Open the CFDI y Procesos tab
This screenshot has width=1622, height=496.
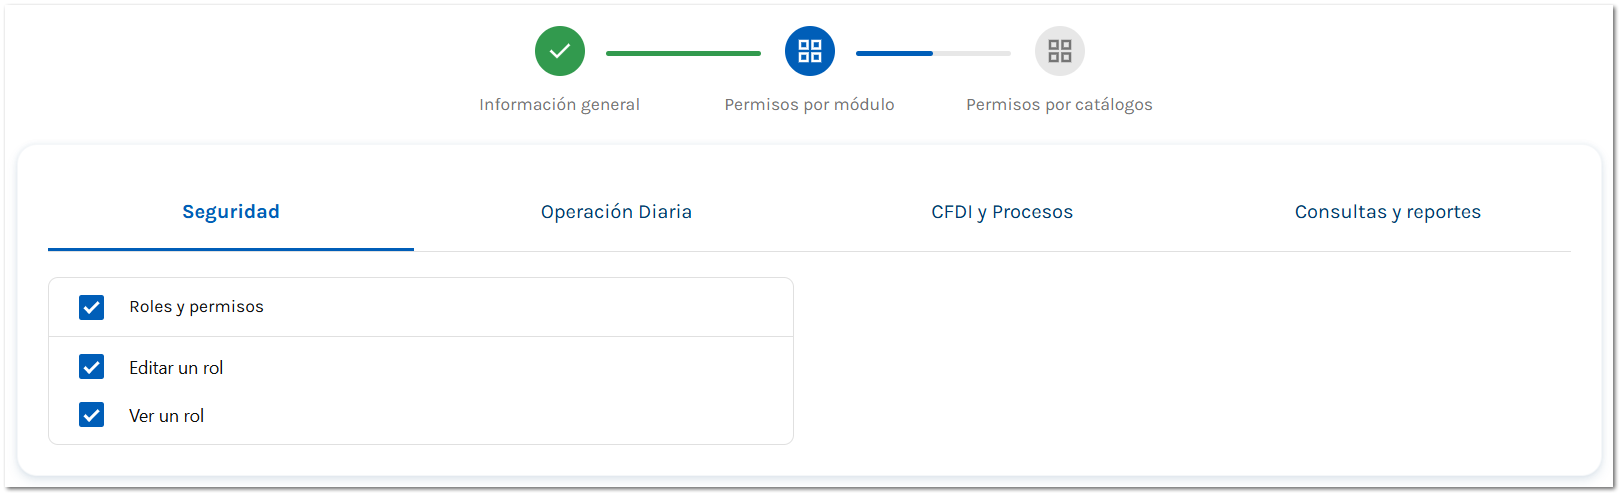pos(1002,212)
